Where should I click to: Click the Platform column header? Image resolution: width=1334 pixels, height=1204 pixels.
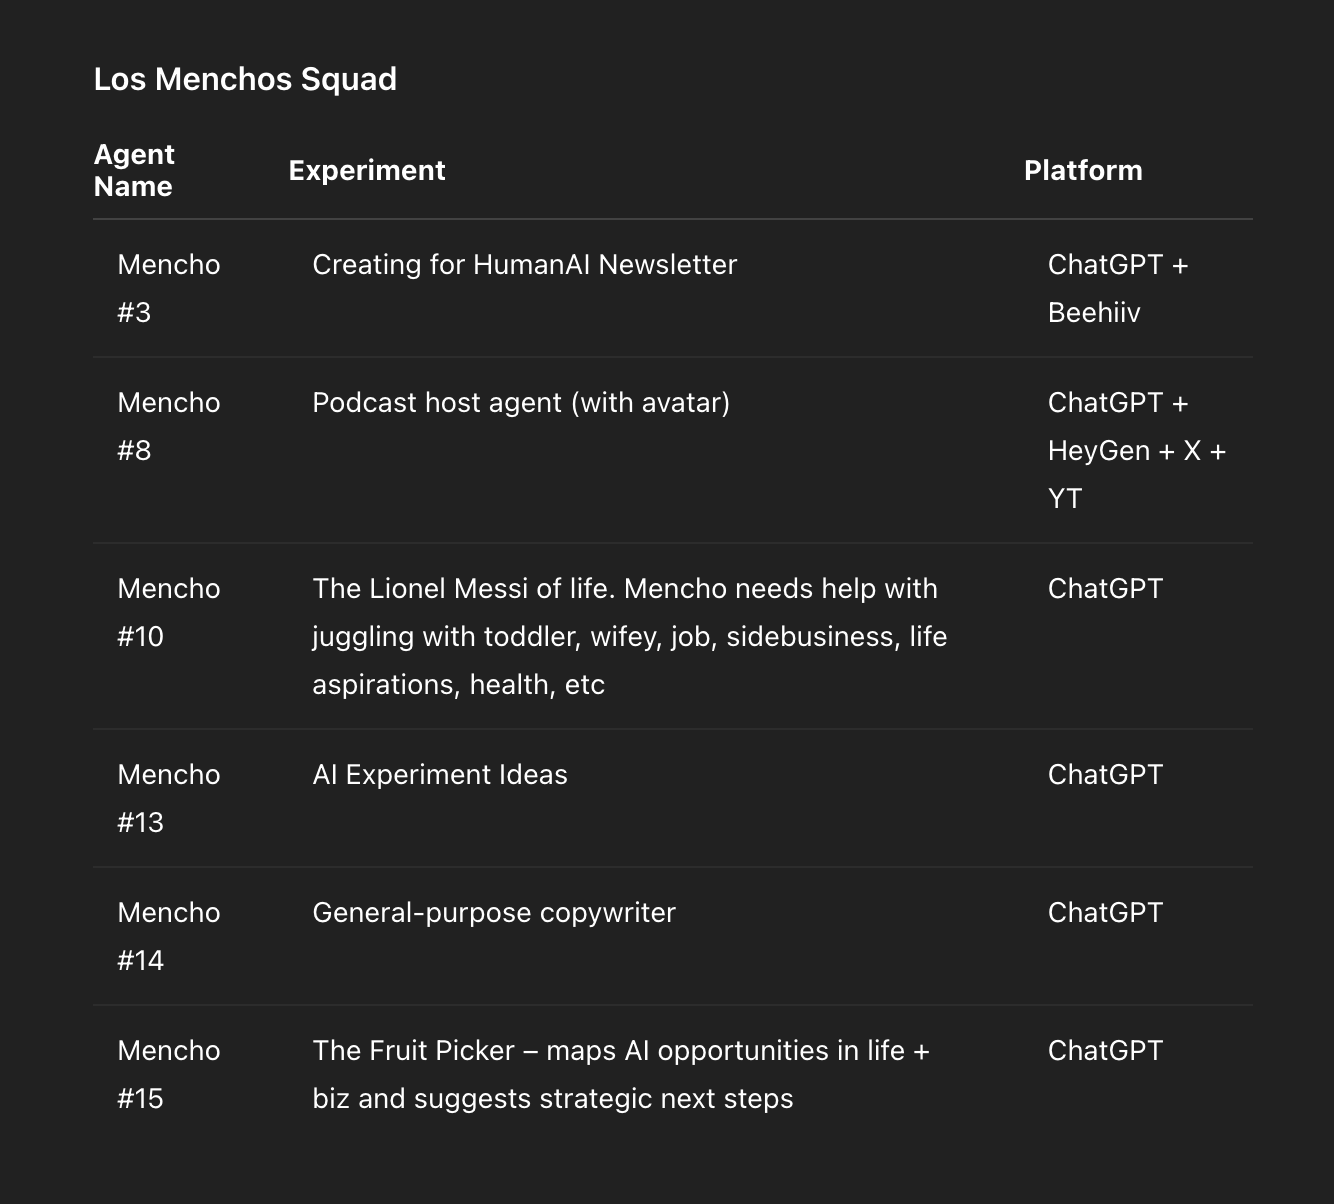click(1083, 171)
